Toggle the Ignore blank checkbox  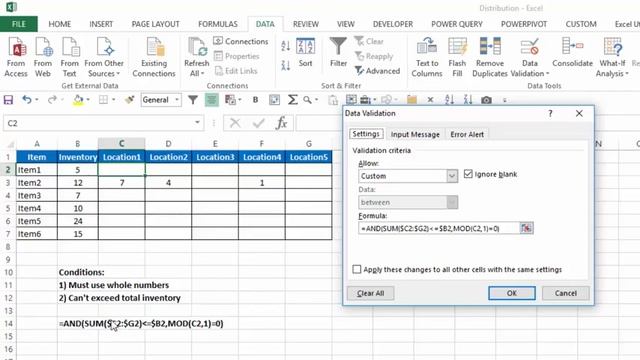click(x=468, y=174)
